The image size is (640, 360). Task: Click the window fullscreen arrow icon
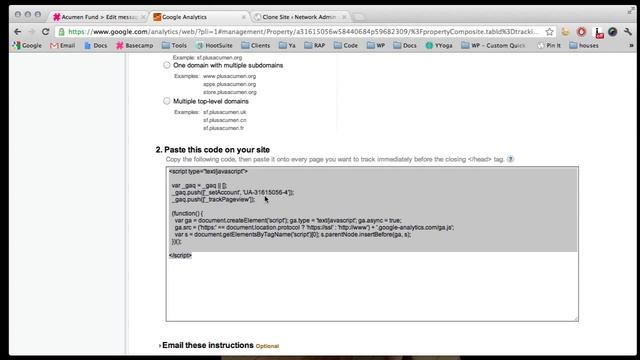[x=630, y=11]
